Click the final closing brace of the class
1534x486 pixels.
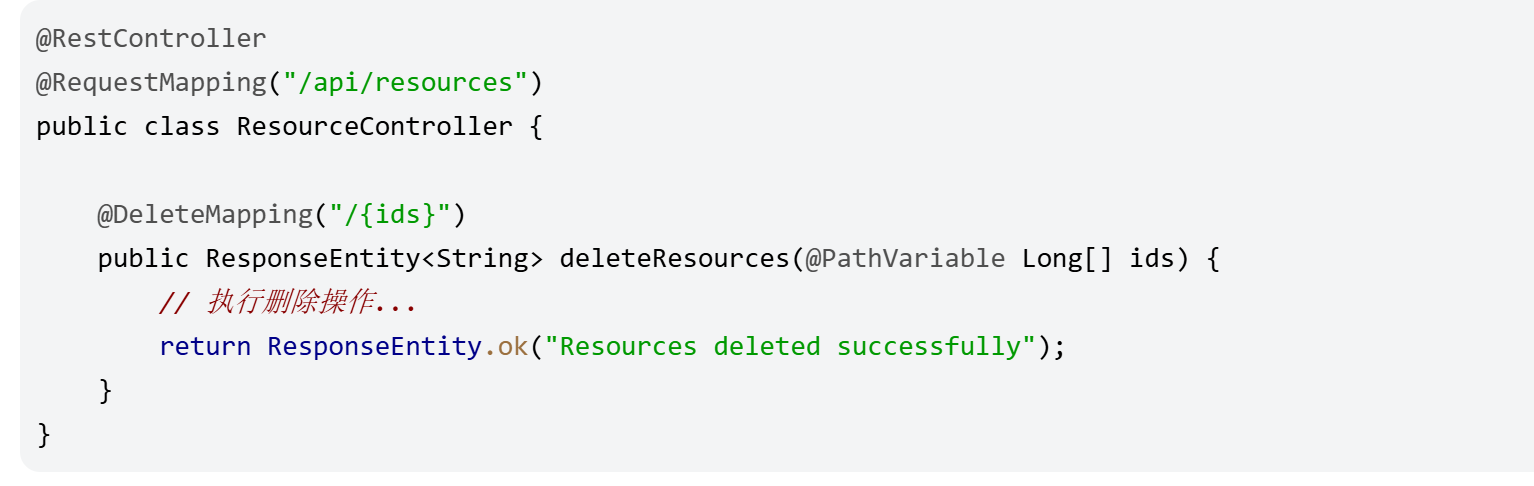[43, 434]
